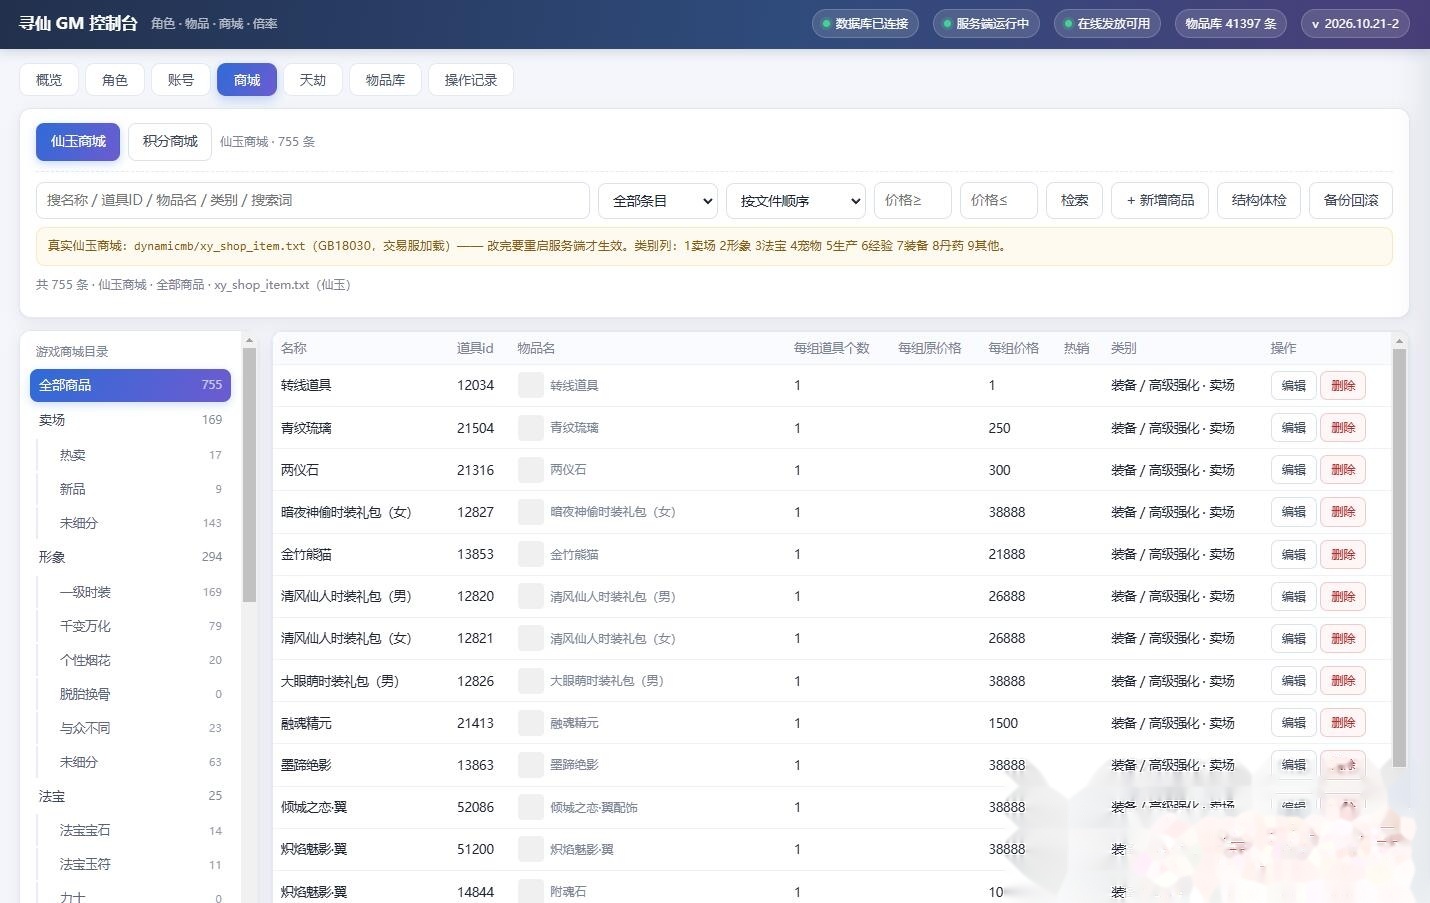
Task: Open the 概览 tab
Action: 49,80
